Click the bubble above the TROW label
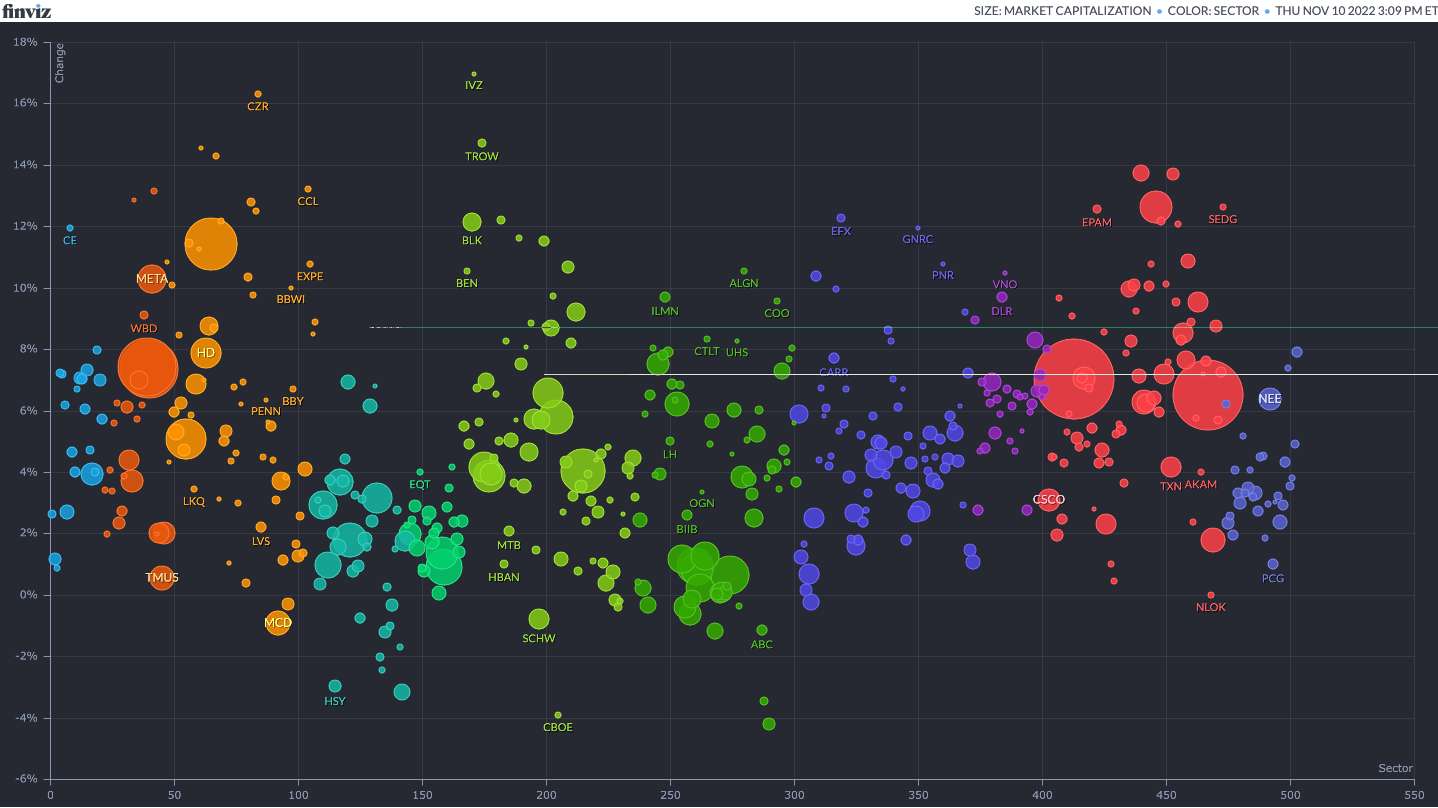 tap(482, 143)
